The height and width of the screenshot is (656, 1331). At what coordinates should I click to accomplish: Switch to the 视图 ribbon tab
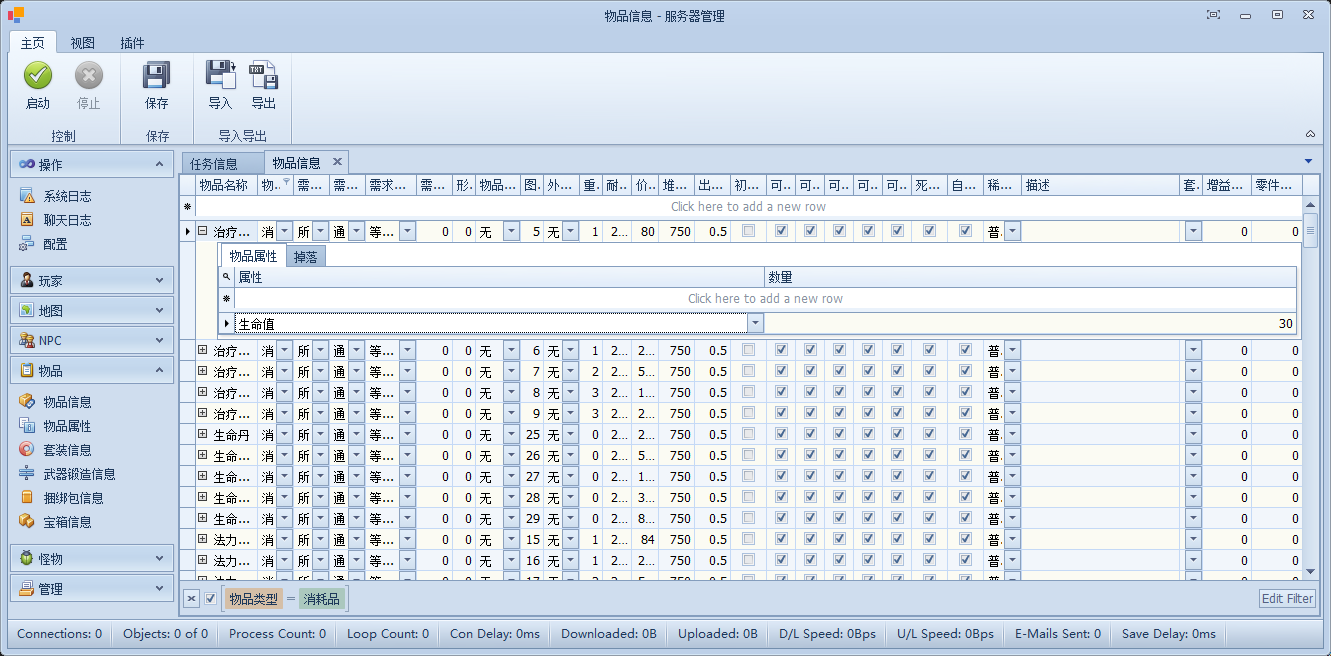(83, 43)
